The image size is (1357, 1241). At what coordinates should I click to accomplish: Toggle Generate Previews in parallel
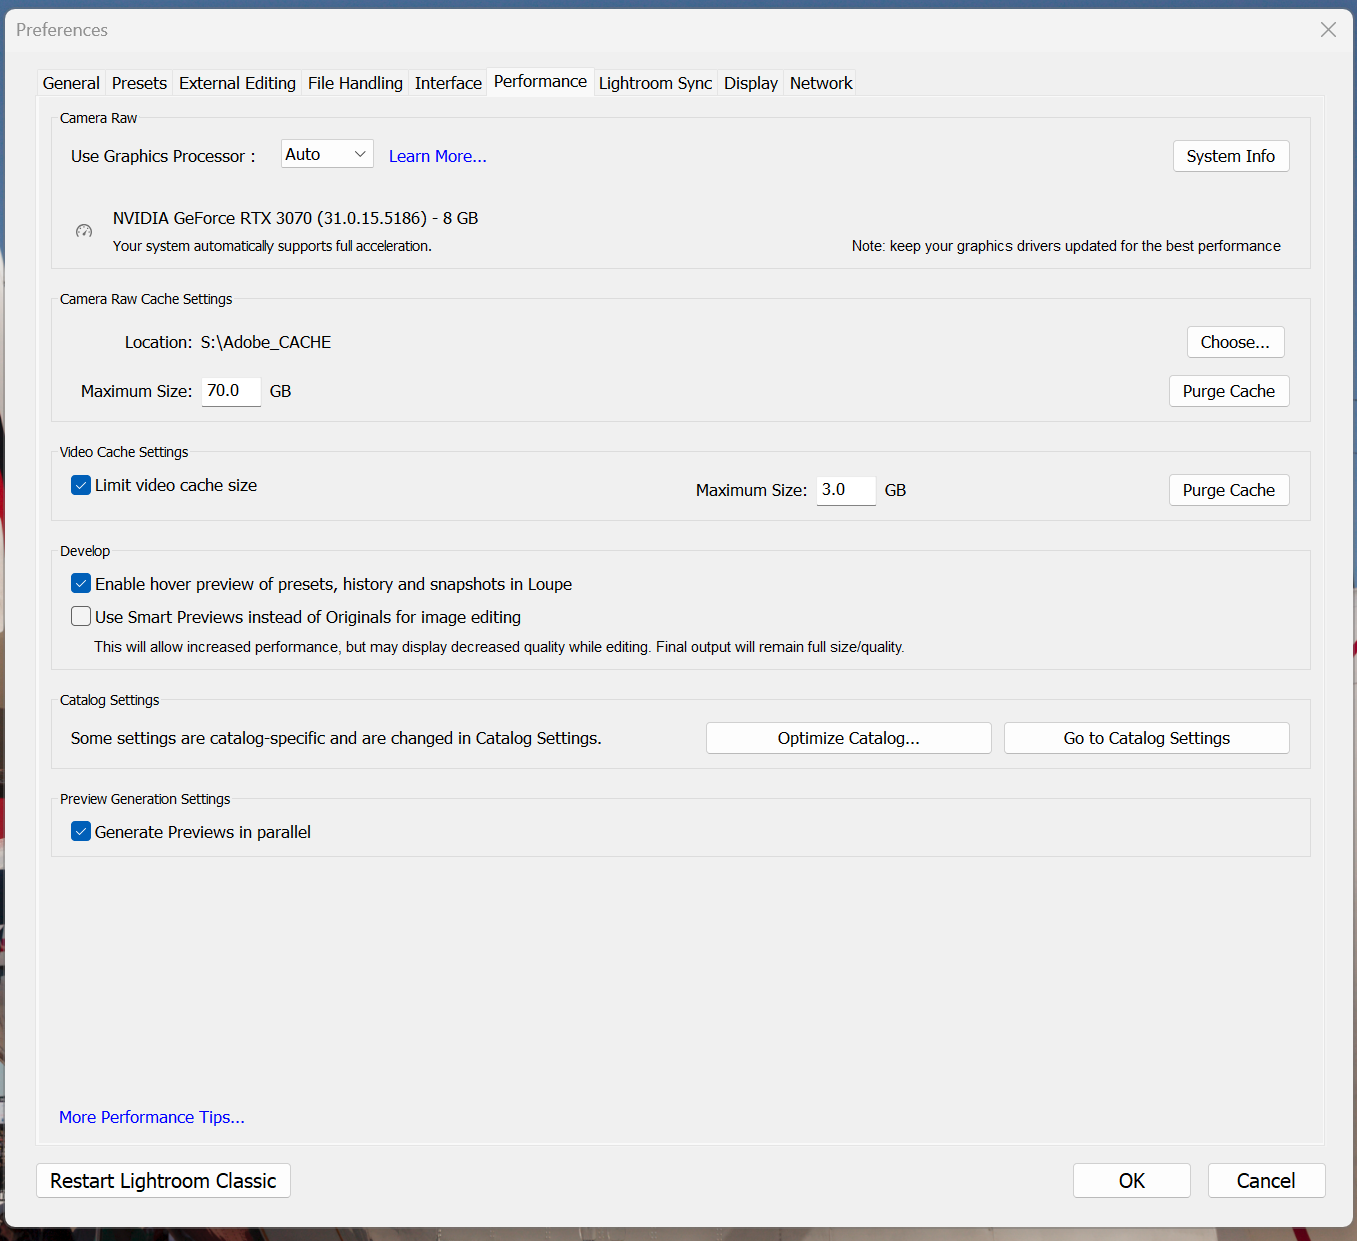click(x=80, y=831)
